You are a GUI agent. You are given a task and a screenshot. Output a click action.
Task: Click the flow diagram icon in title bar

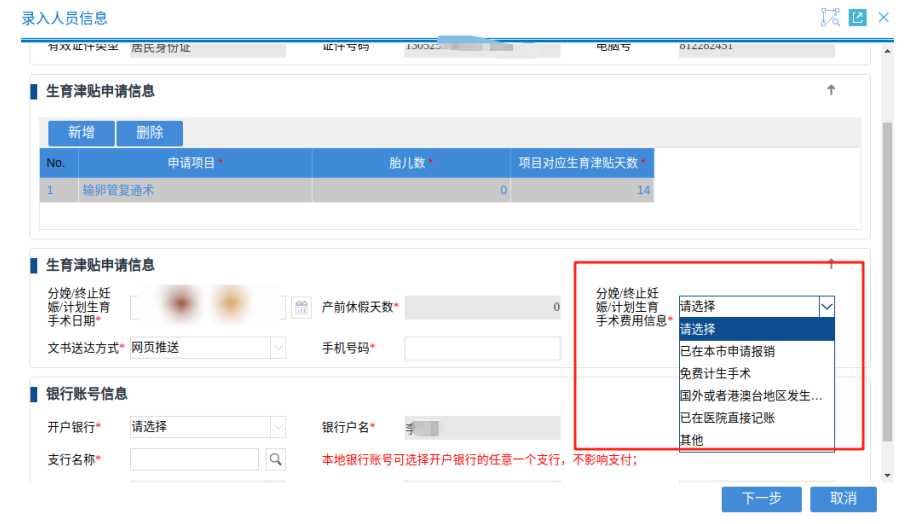tap(830, 17)
